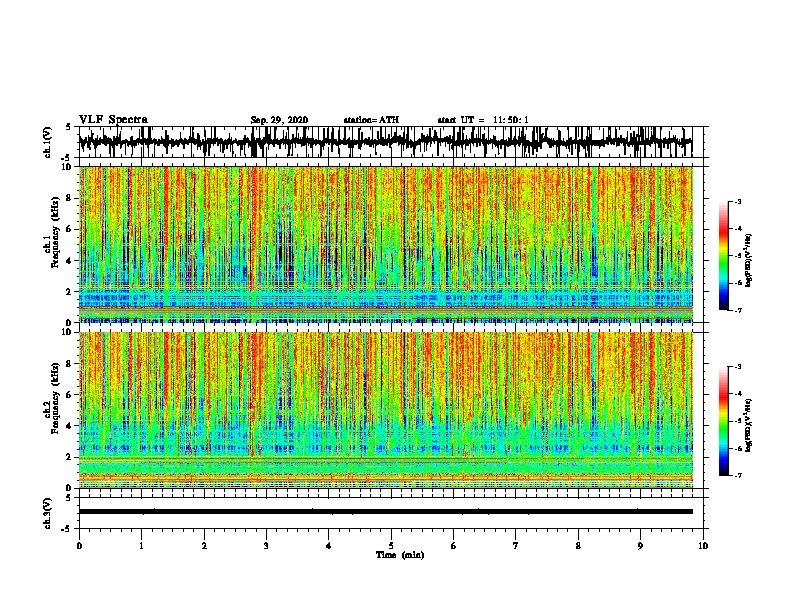This screenshot has height=612, width=792.
Task: Click the "-3" label on ch.2 color bar
Action: tap(738, 367)
